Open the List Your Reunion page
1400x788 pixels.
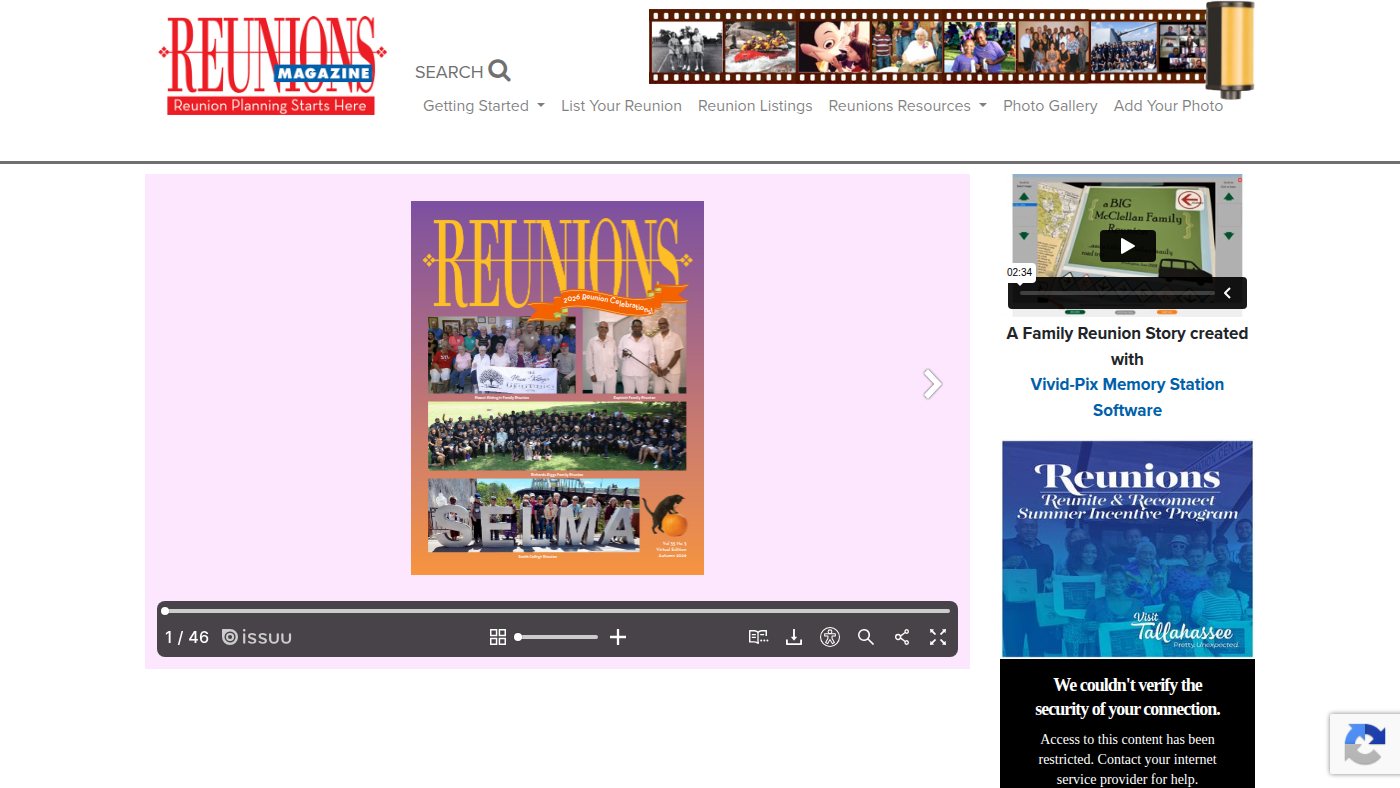(x=621, y=106)
